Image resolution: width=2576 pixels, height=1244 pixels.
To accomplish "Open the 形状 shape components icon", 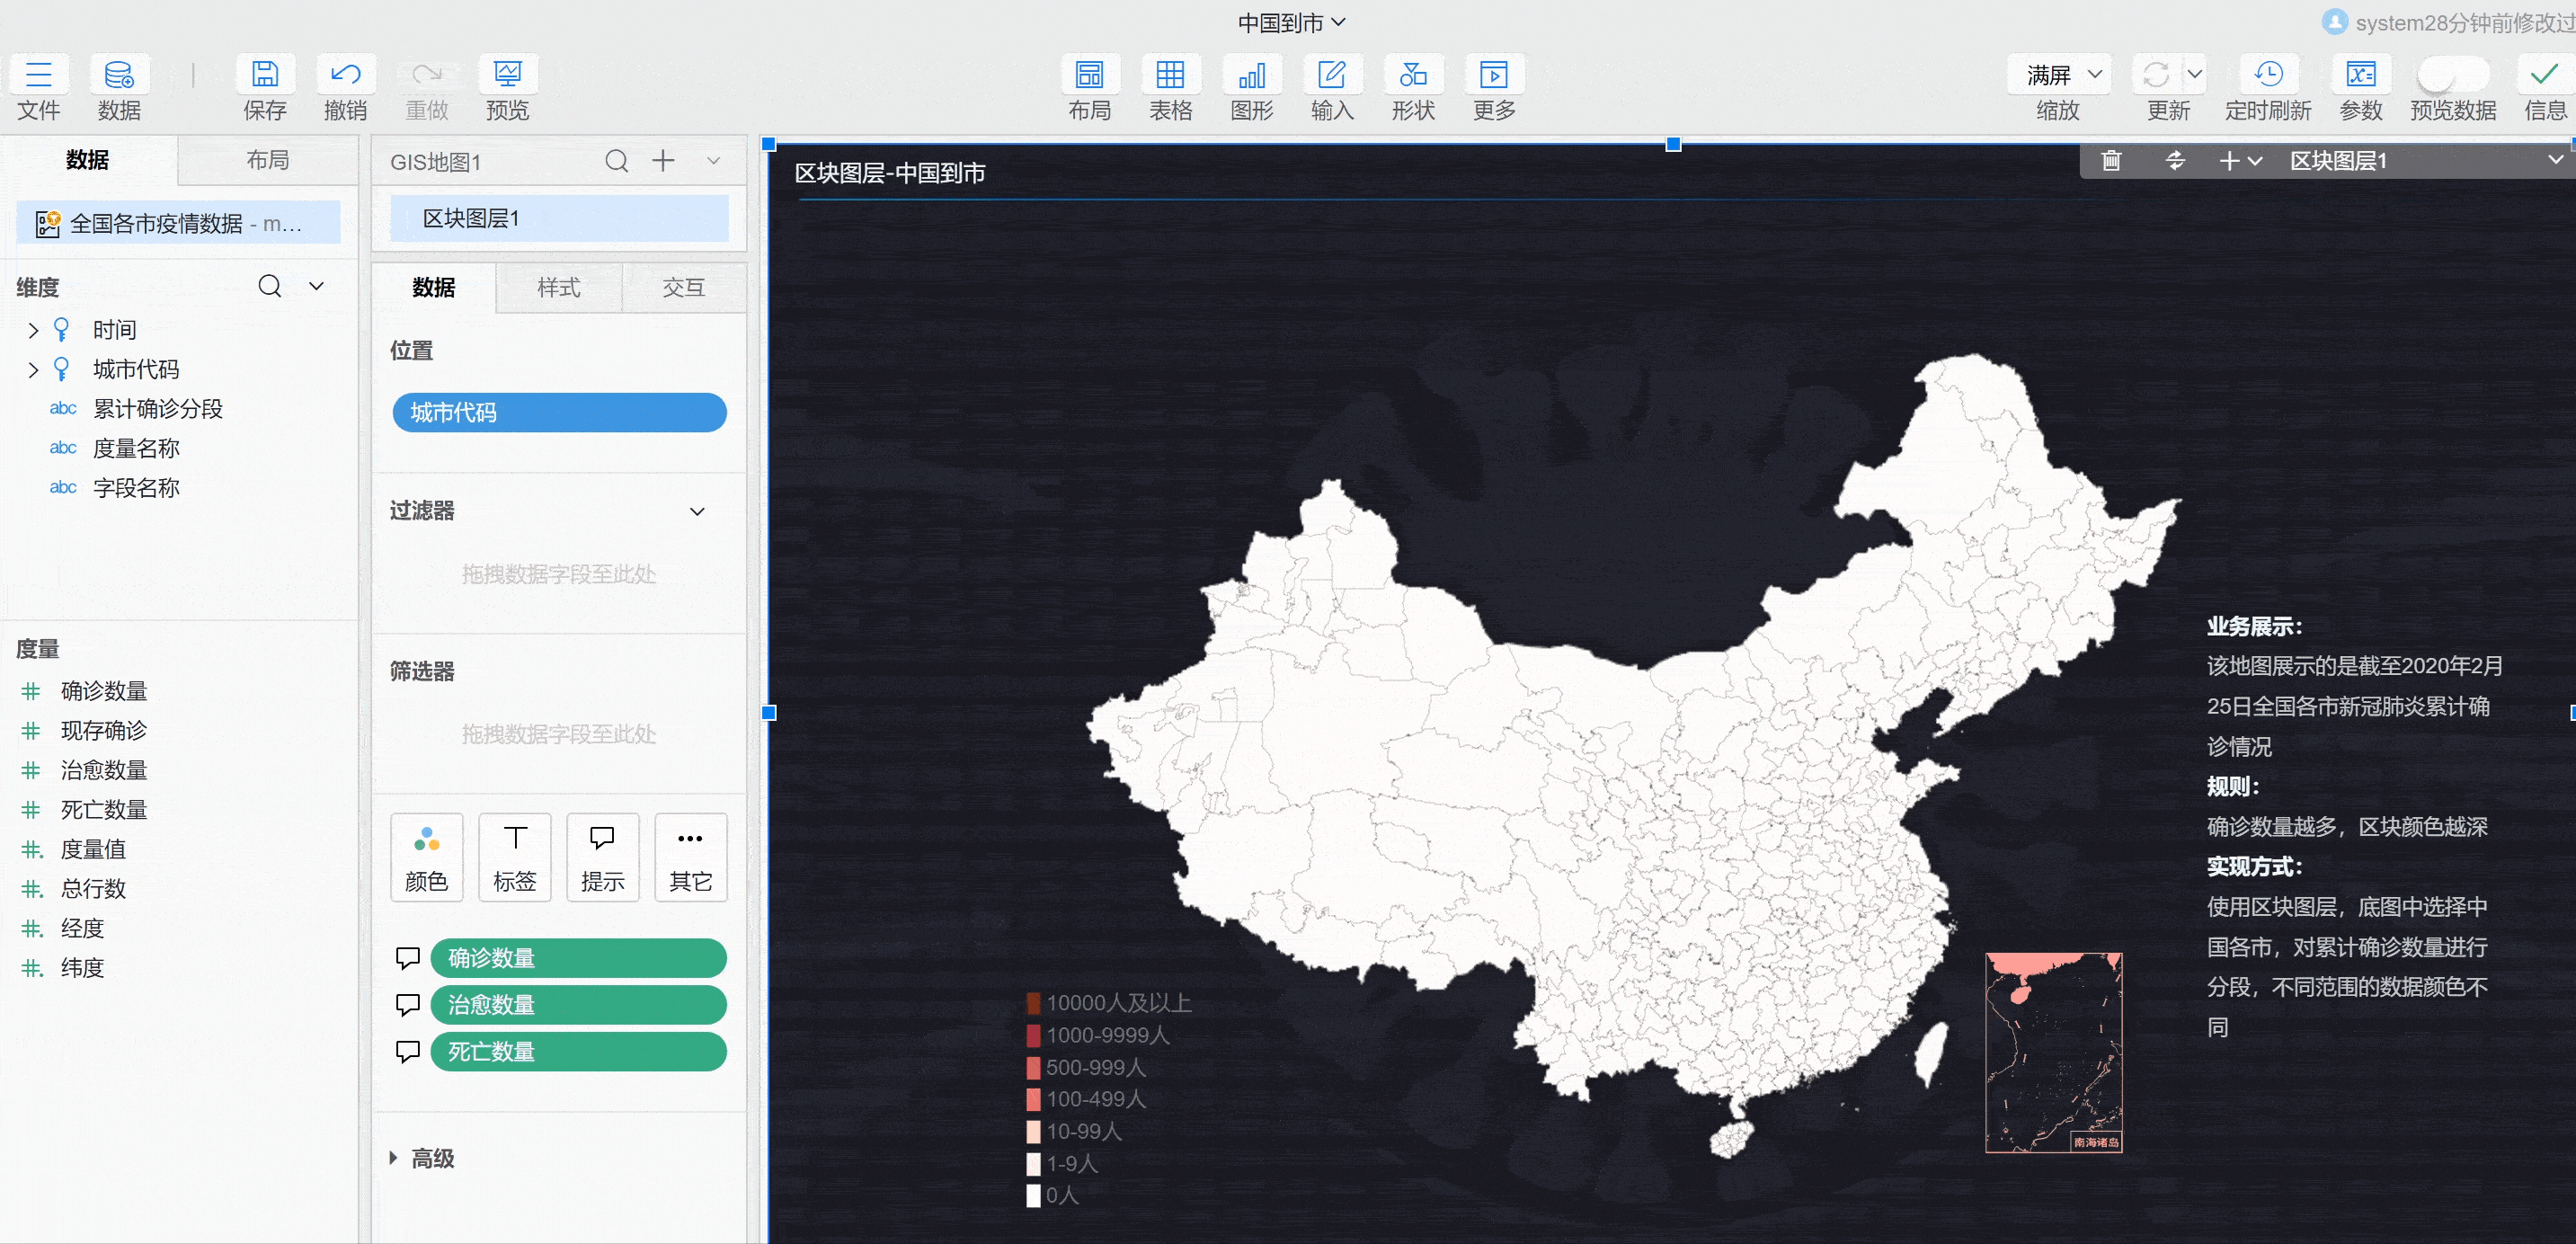I will click(x=1413, y=75).
